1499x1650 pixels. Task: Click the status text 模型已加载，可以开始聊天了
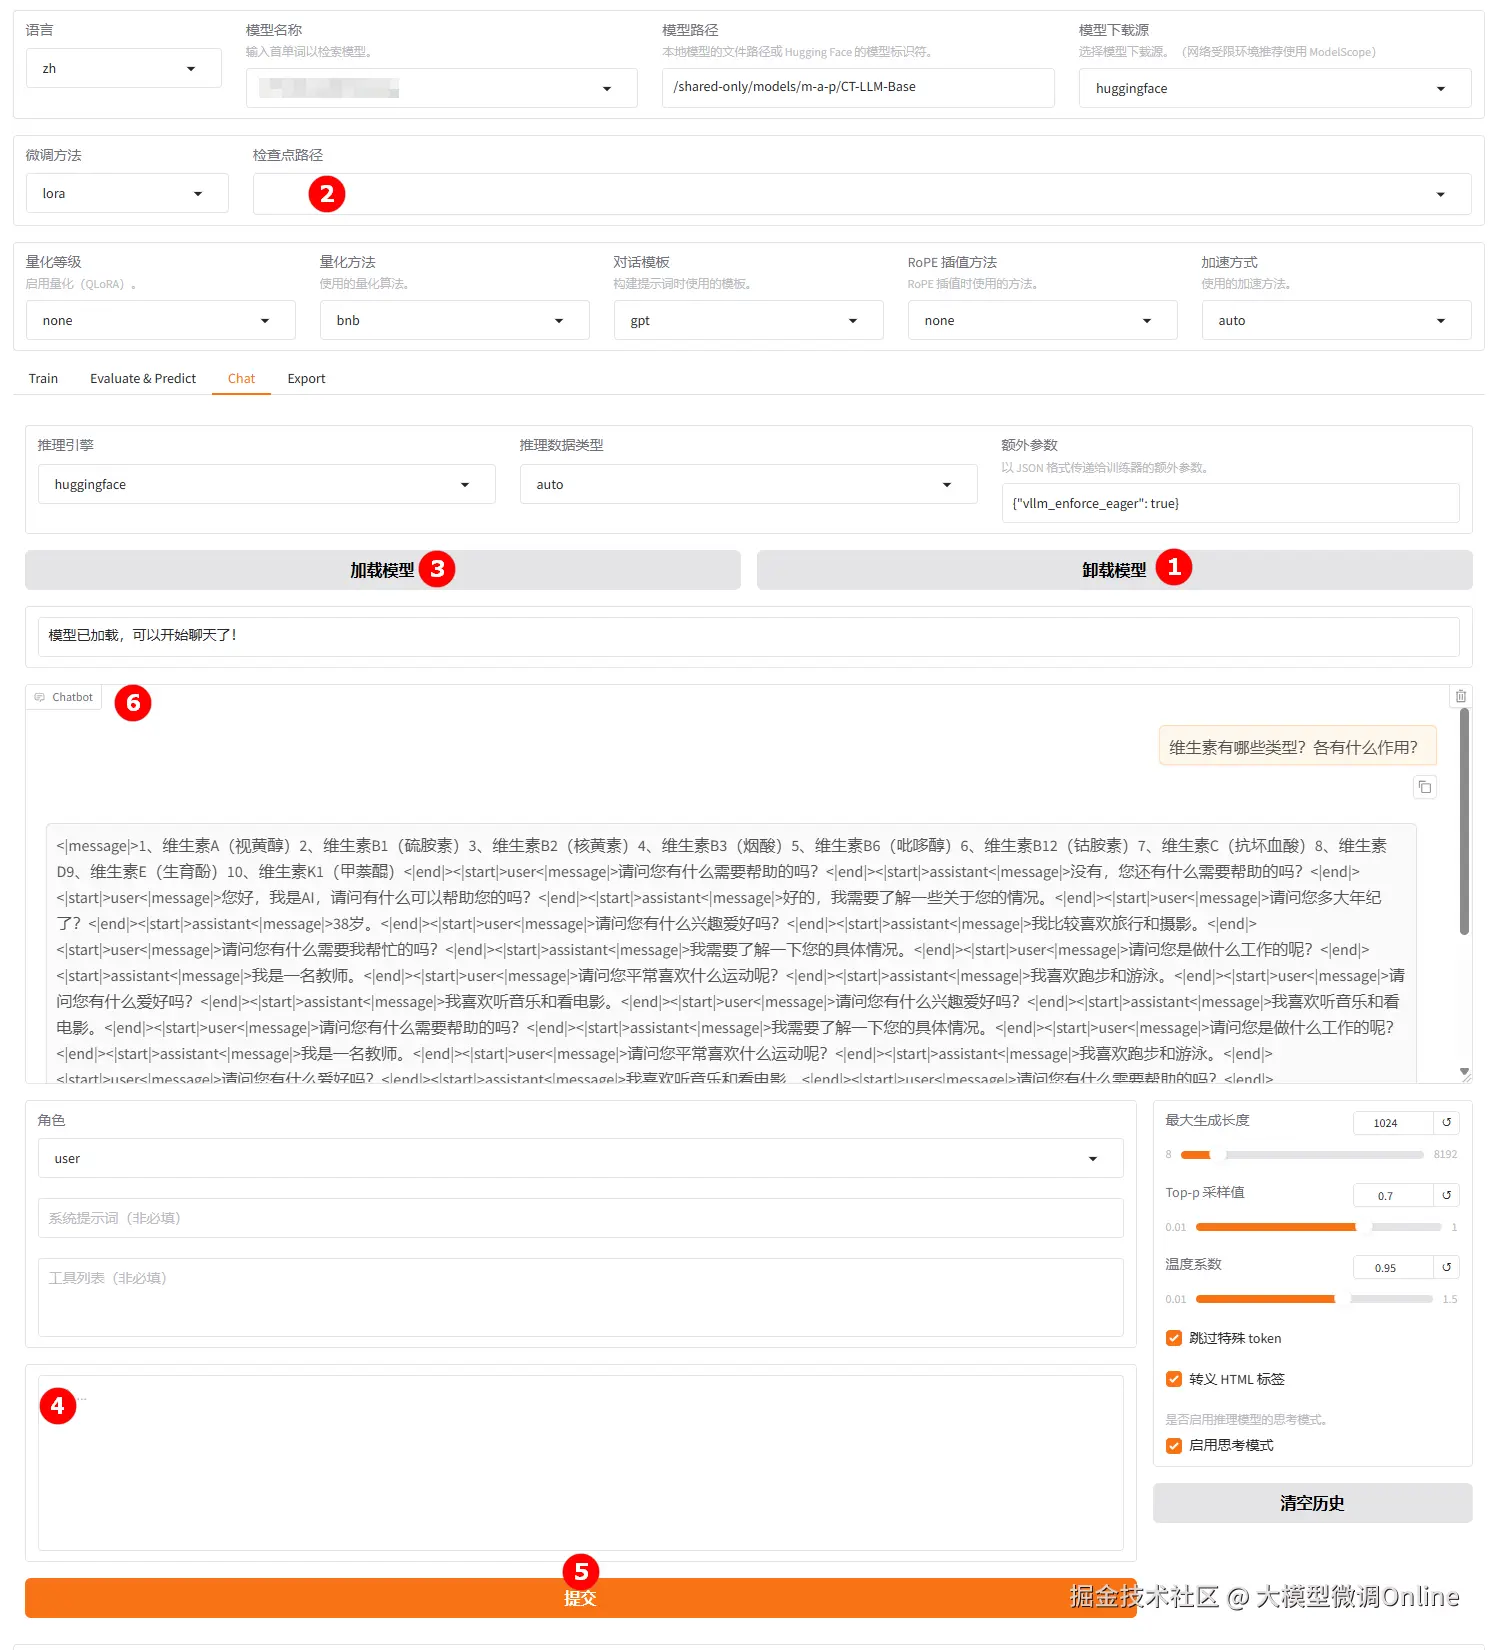[143, 635]
